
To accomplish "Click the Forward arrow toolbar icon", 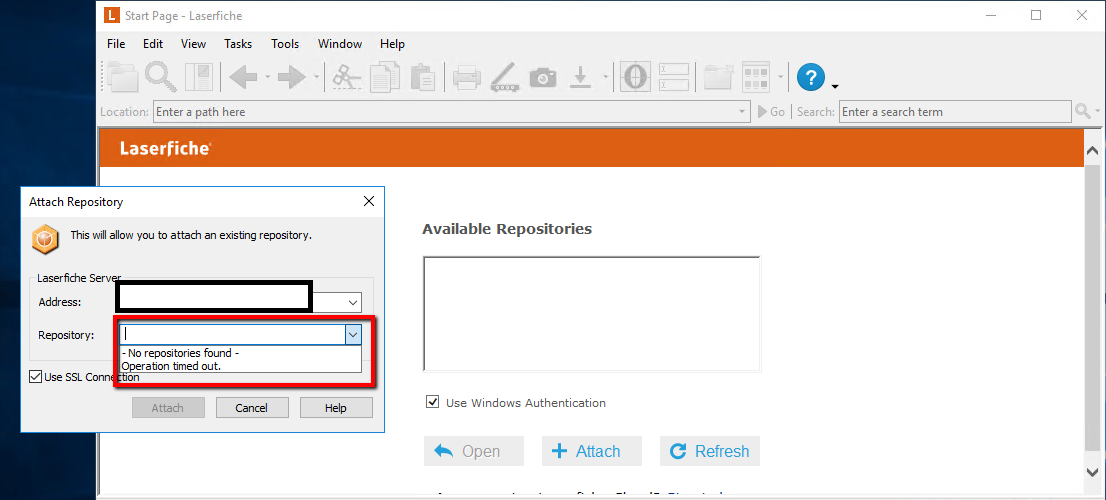I will click(291, 77).
